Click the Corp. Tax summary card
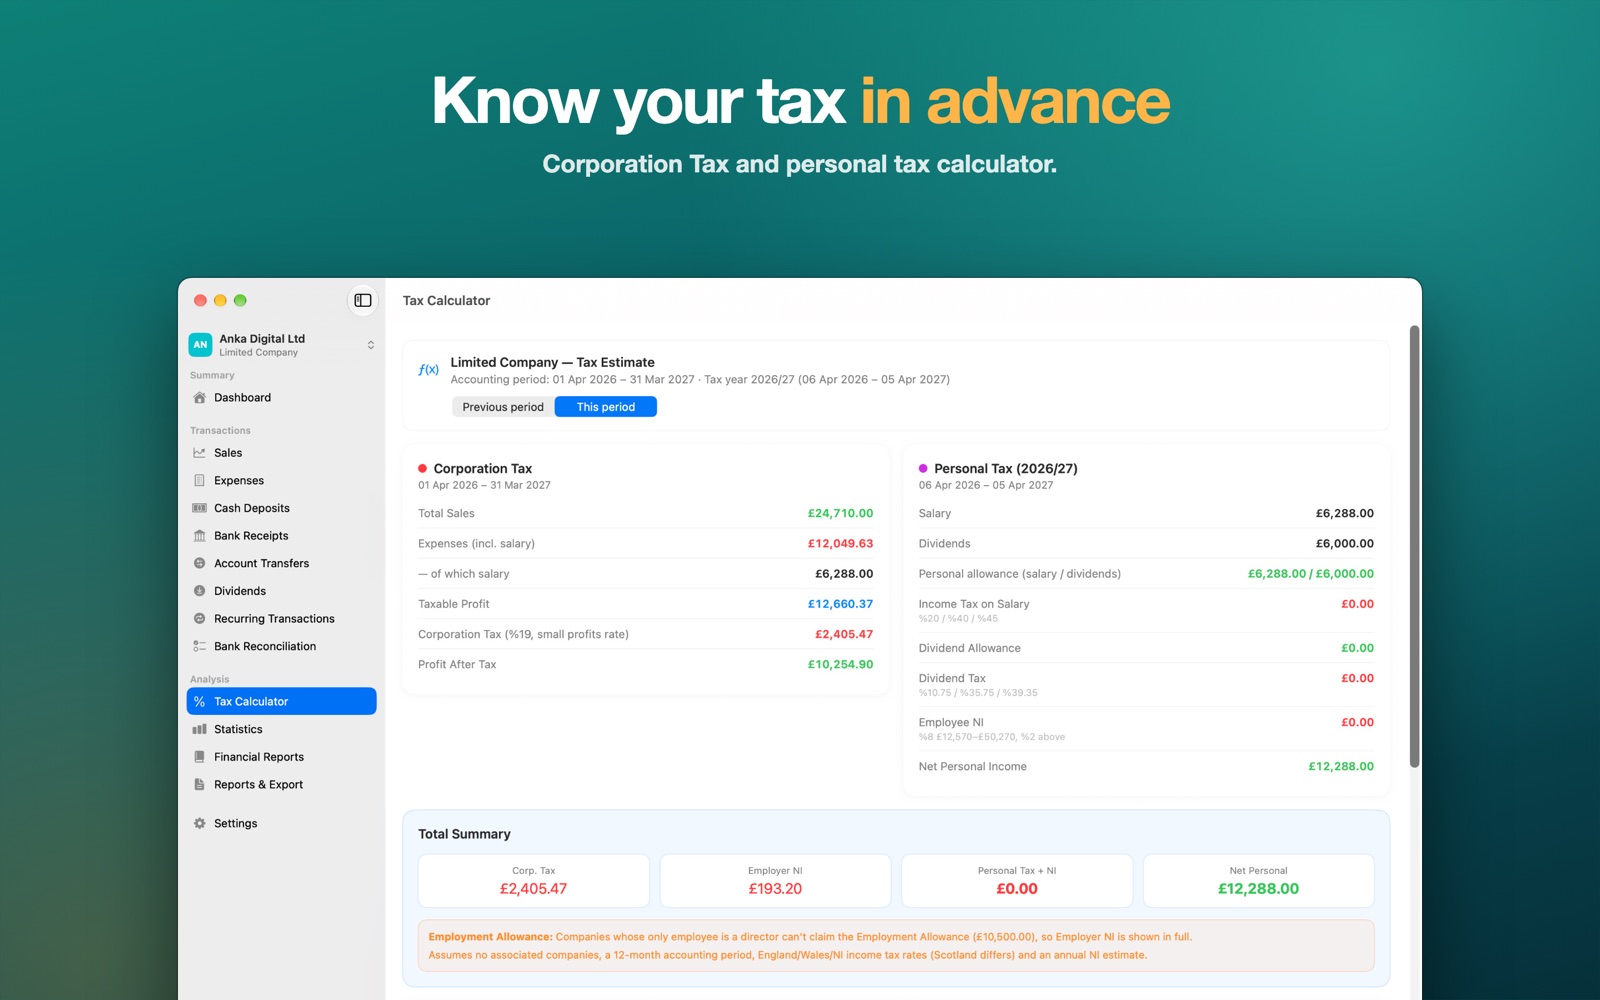Screen dimensions: 1600x1000 click(533, 881)
